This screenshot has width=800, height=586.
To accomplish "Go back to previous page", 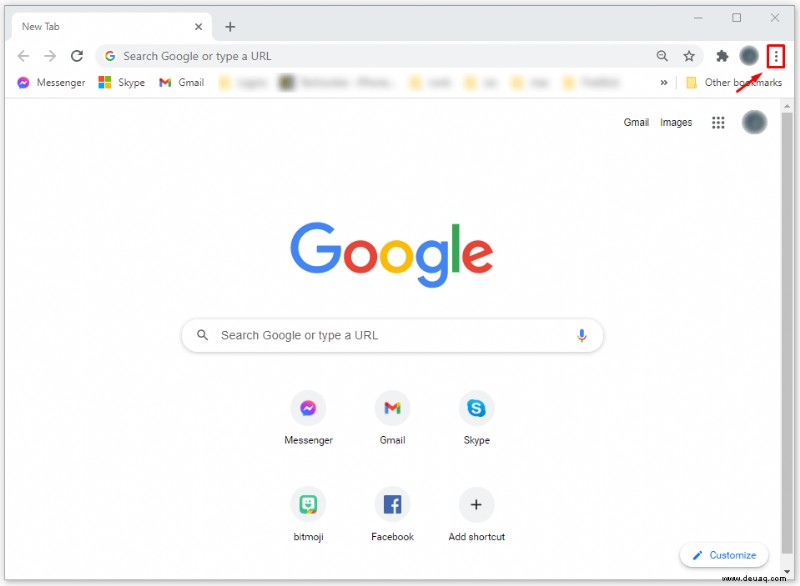I will coord(23,56).
